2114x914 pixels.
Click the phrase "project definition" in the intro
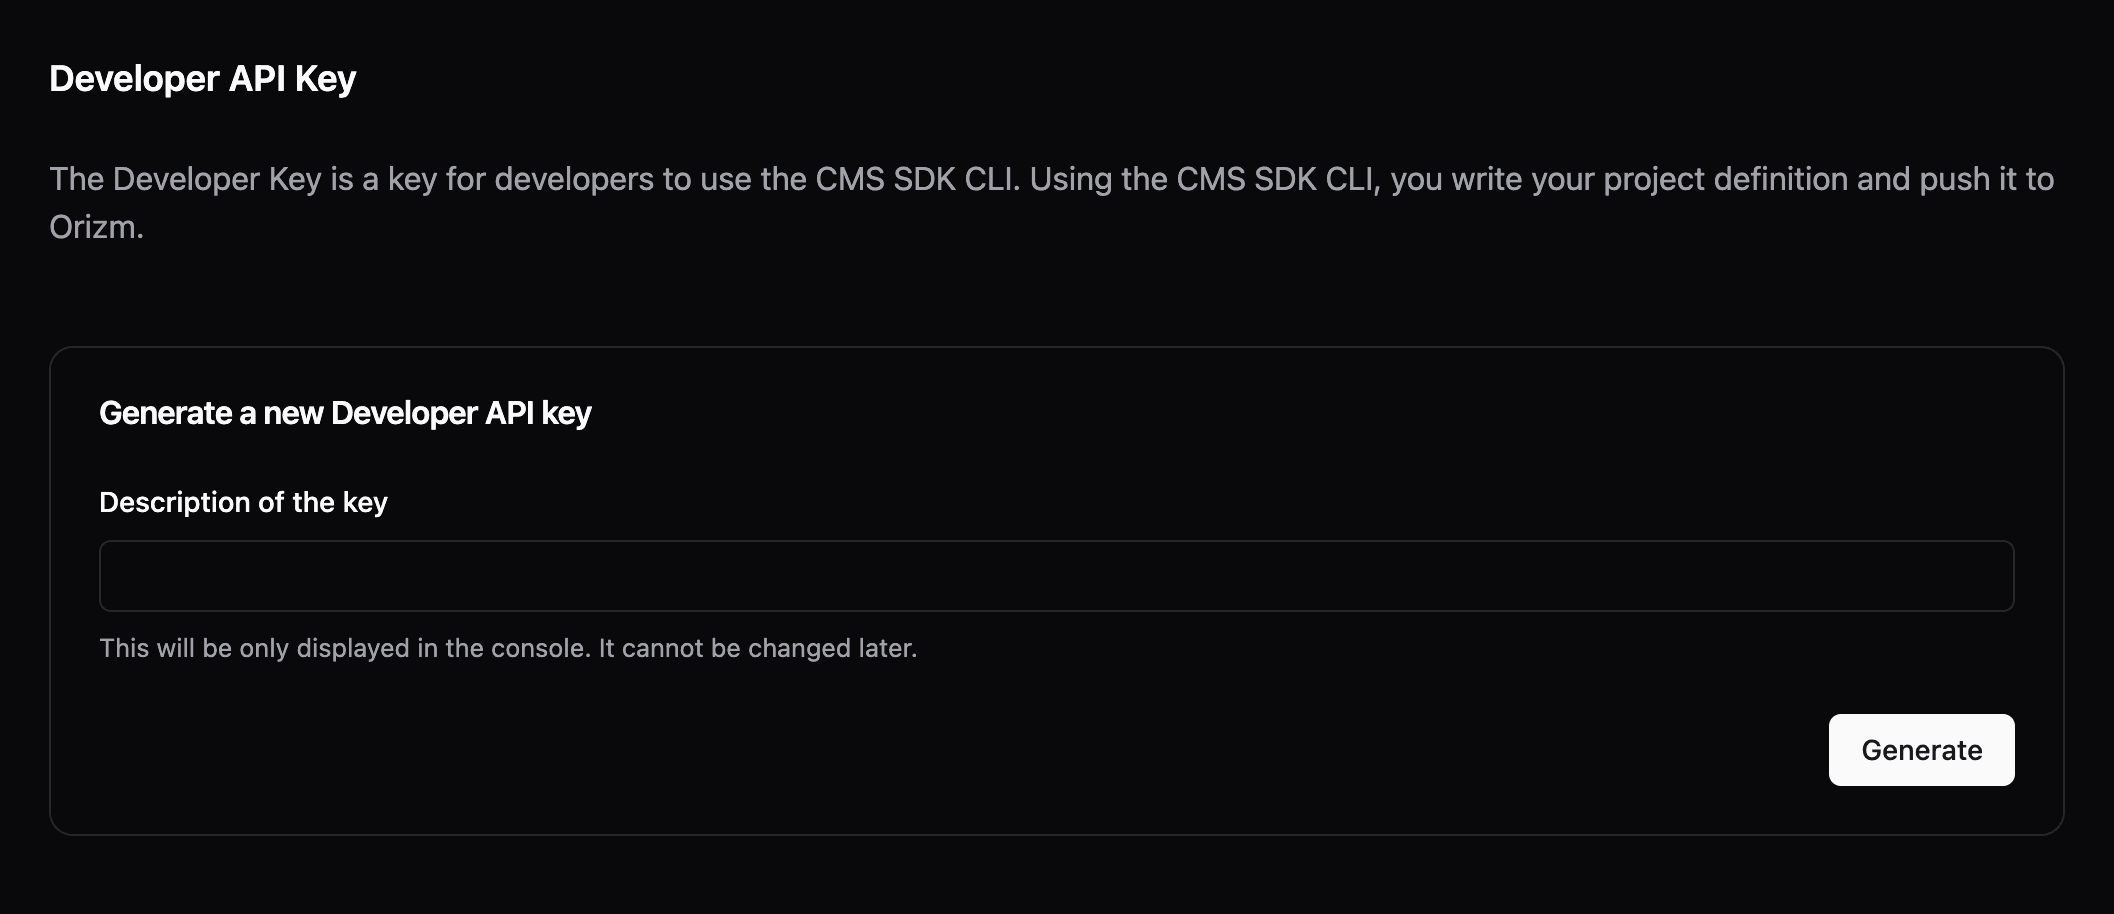point(1725,179)
